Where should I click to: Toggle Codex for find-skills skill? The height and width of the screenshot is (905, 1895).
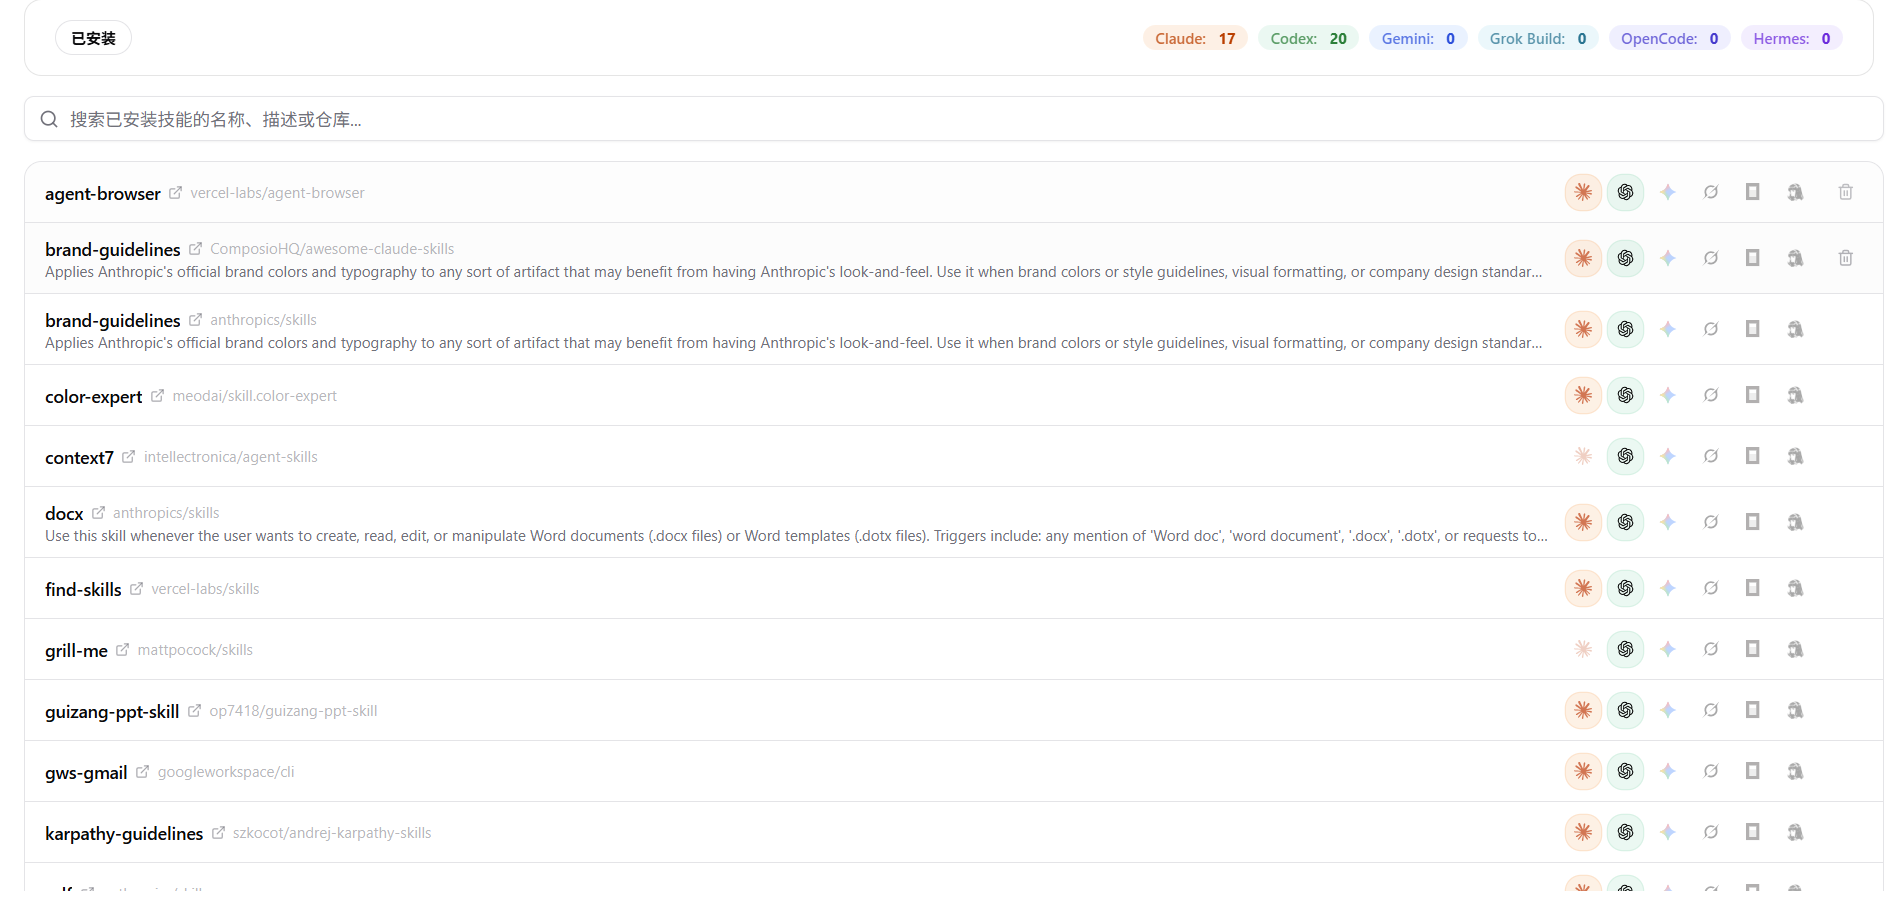tap(1626, 588)
